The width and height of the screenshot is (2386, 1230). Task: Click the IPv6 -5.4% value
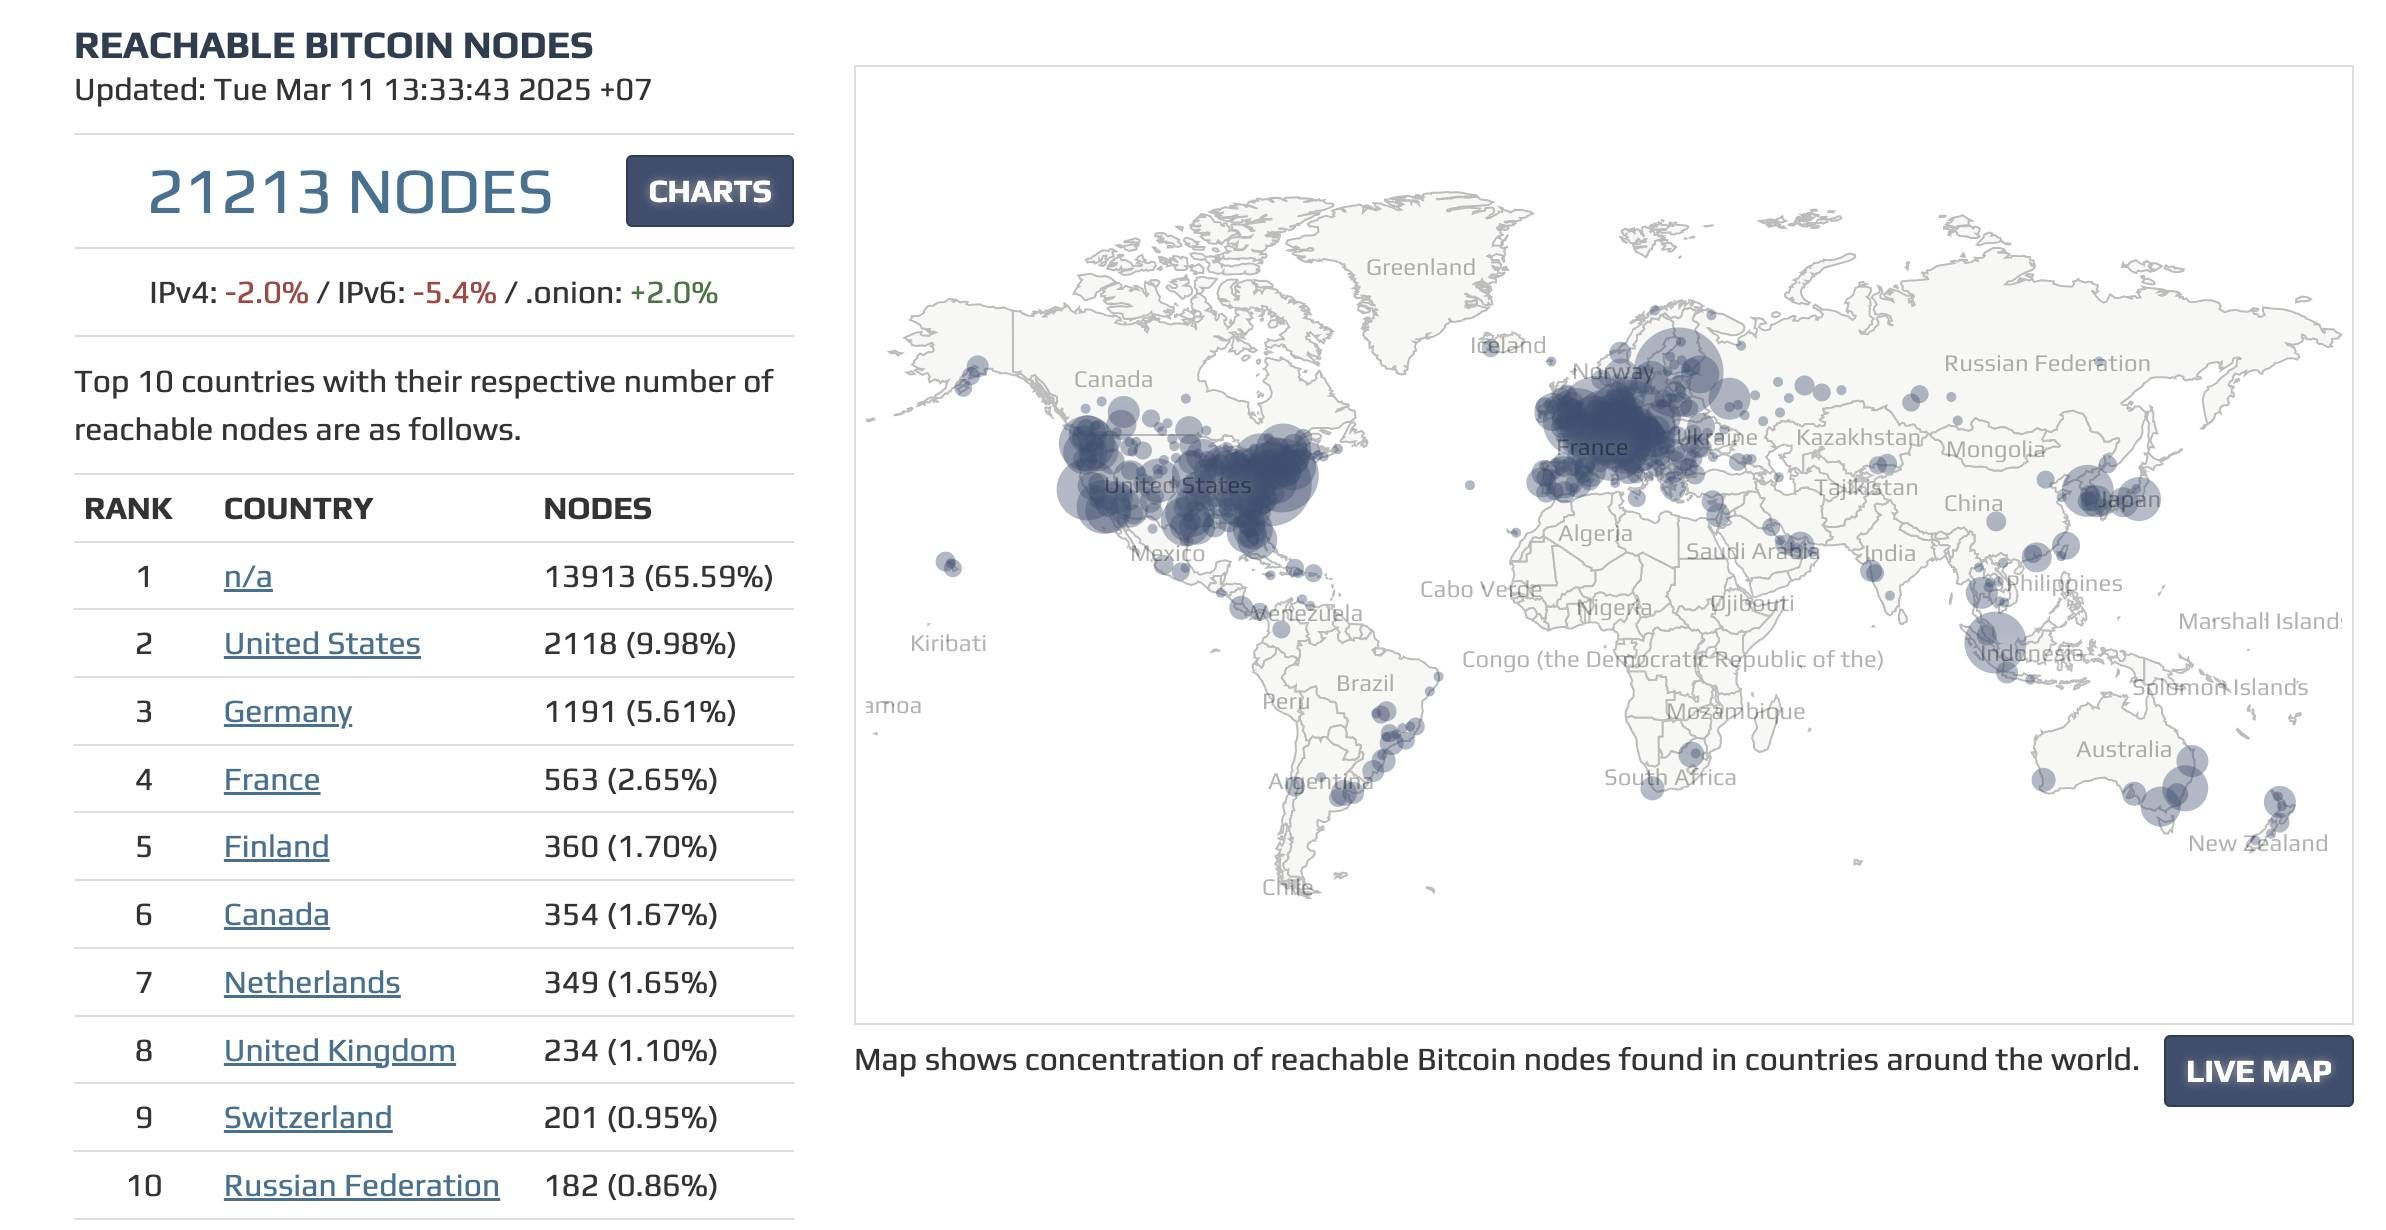click(454, 292)
